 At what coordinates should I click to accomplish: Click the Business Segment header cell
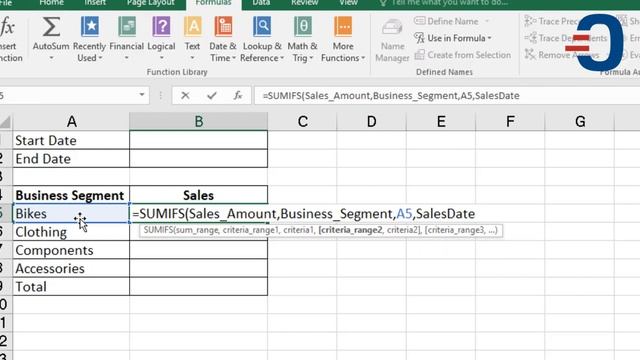point(71,195)
